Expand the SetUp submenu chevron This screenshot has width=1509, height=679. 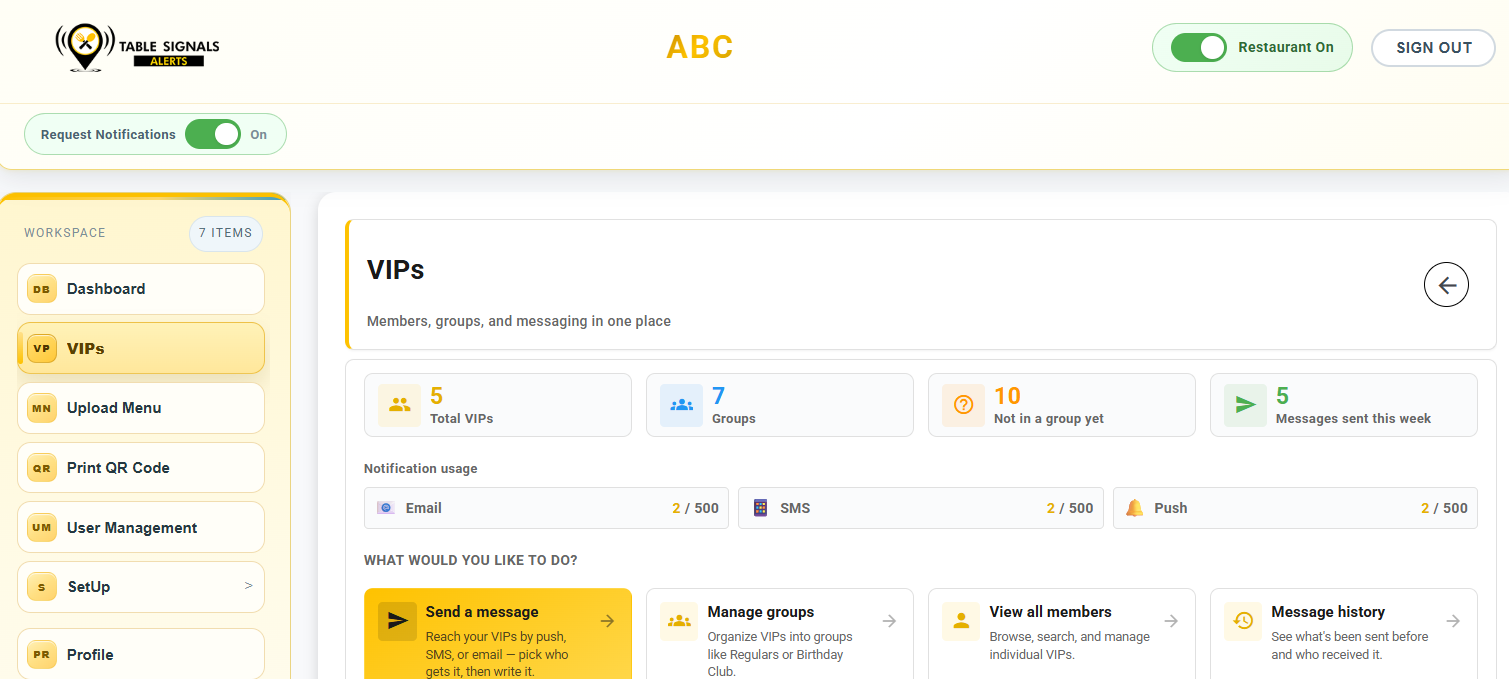pyautogui.click(x=248, y=586)
